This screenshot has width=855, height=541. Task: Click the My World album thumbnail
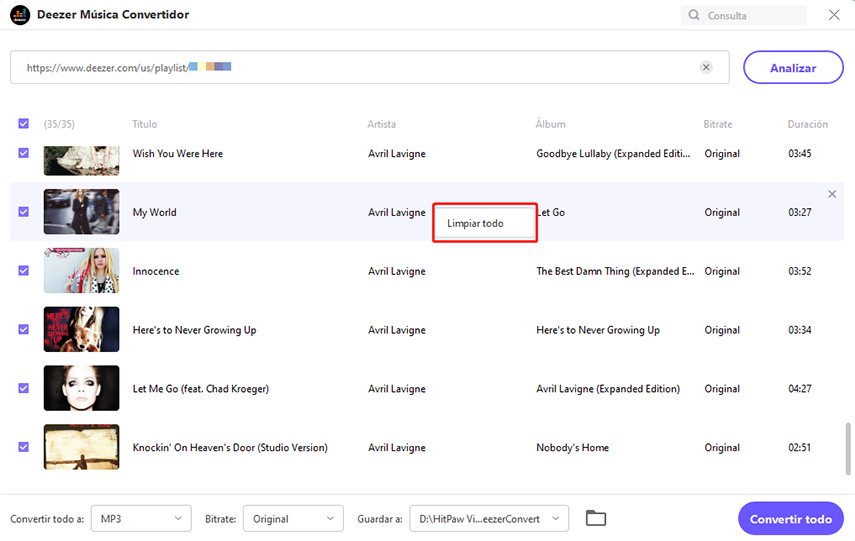81,212
